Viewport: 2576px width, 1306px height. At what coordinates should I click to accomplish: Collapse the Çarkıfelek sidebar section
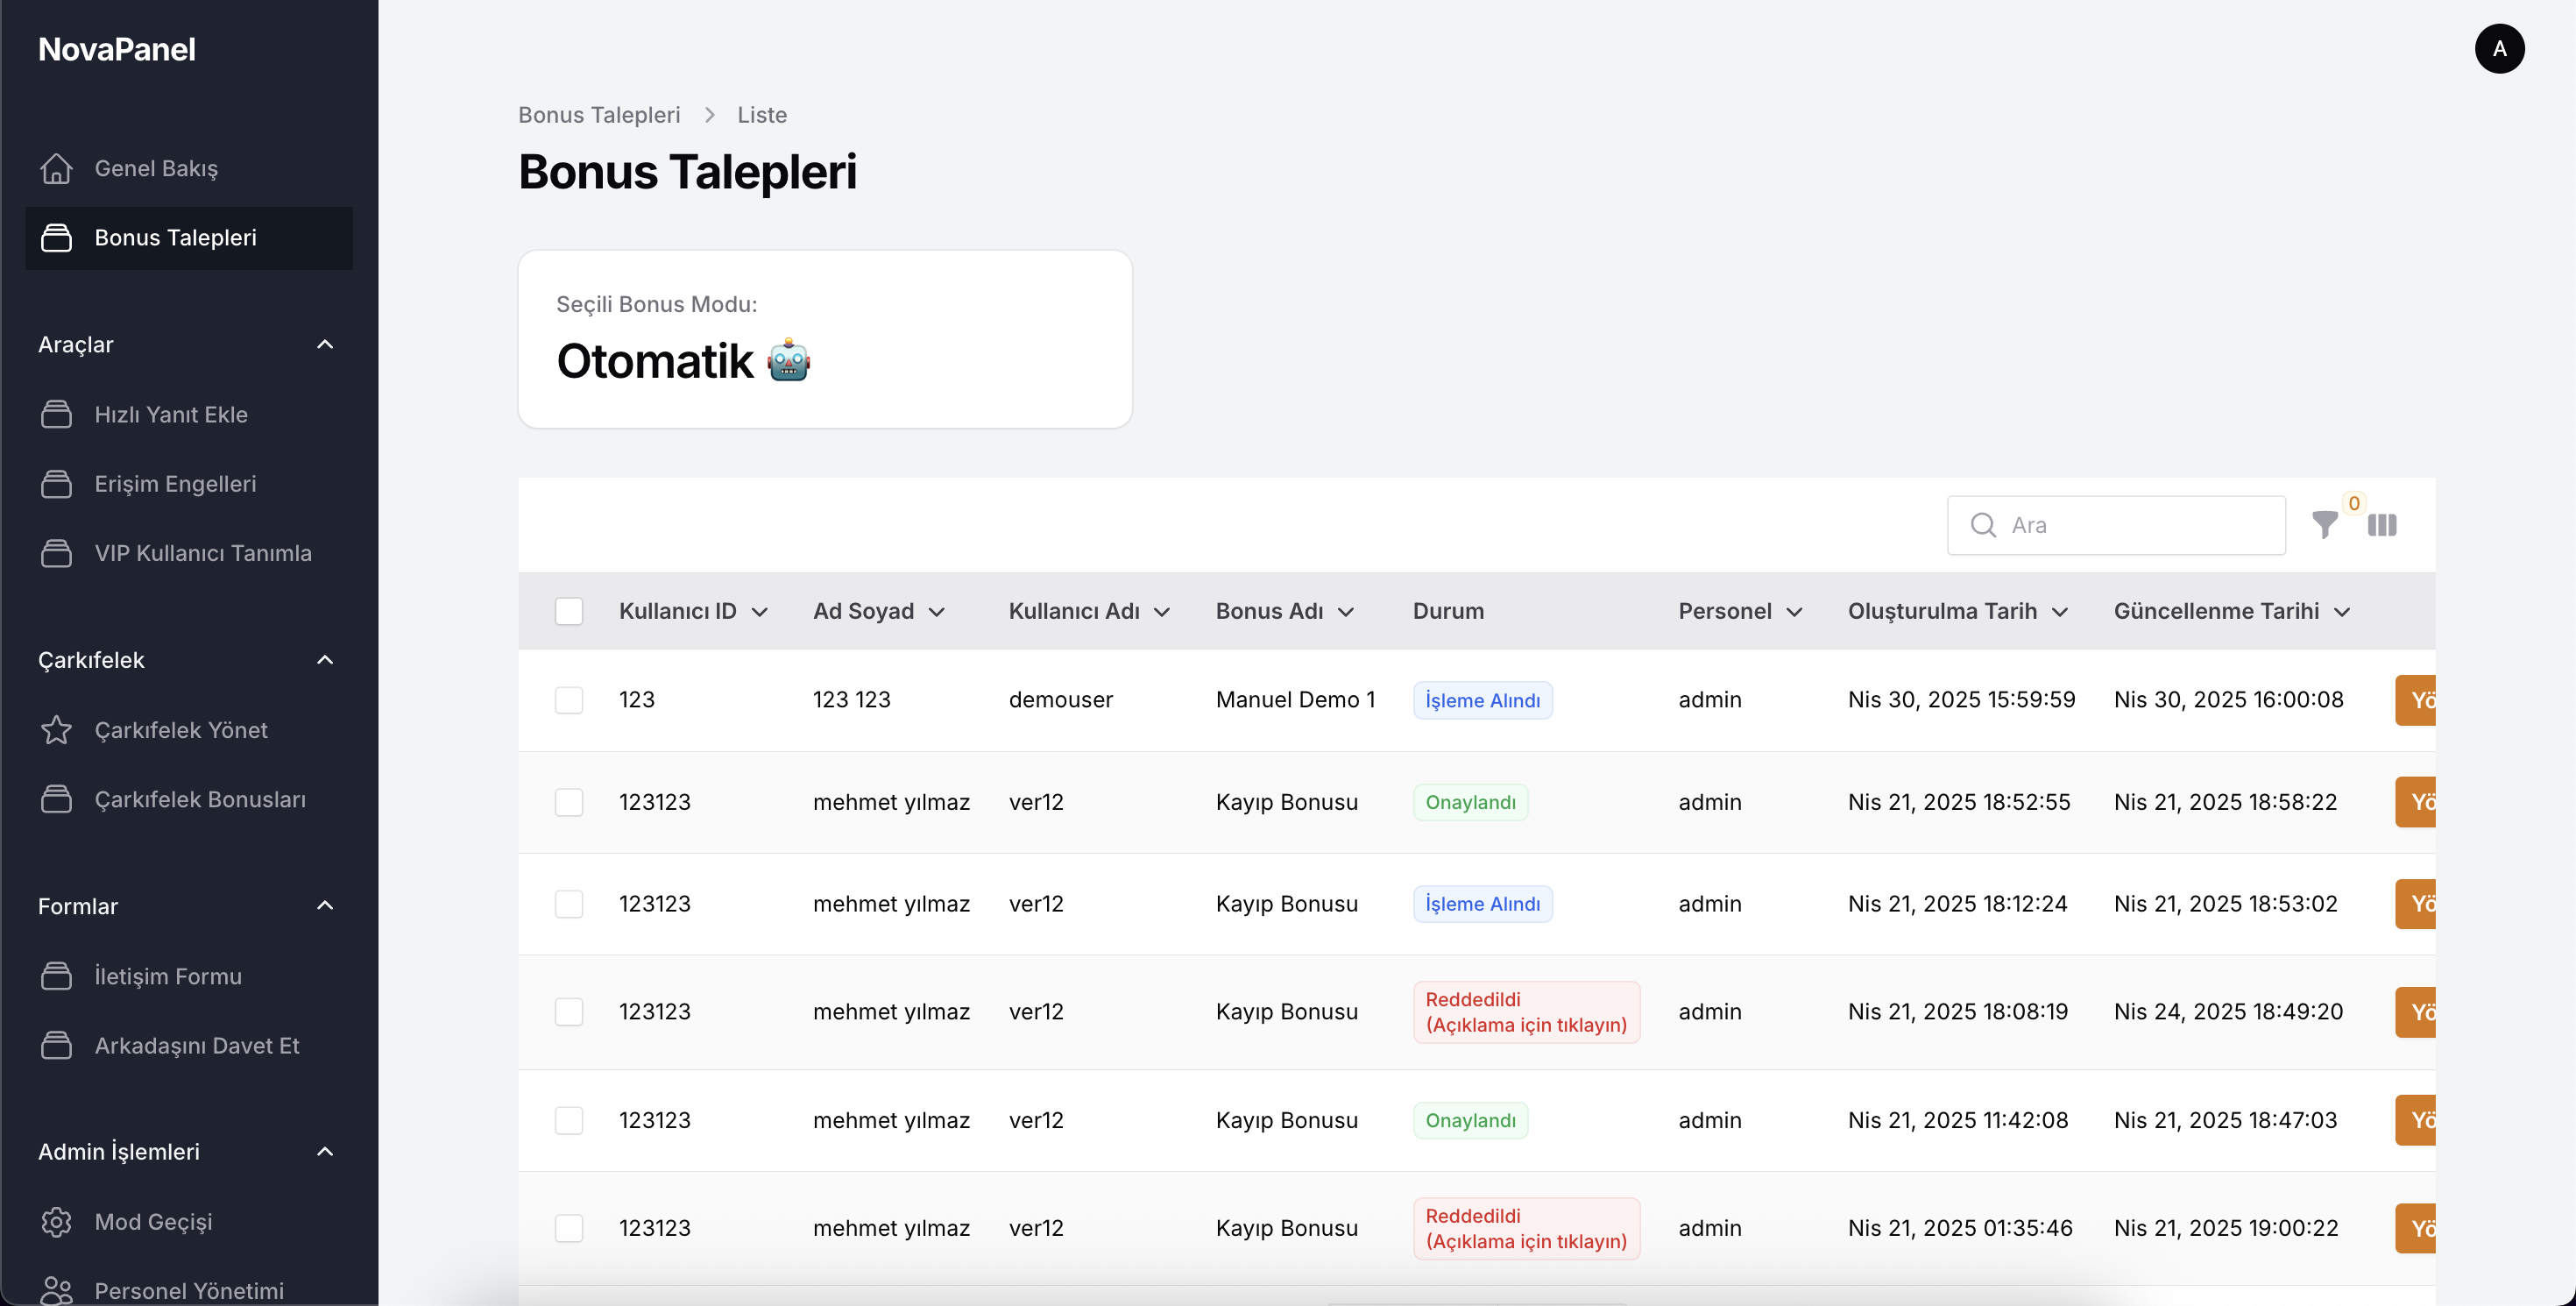[325, 660]
